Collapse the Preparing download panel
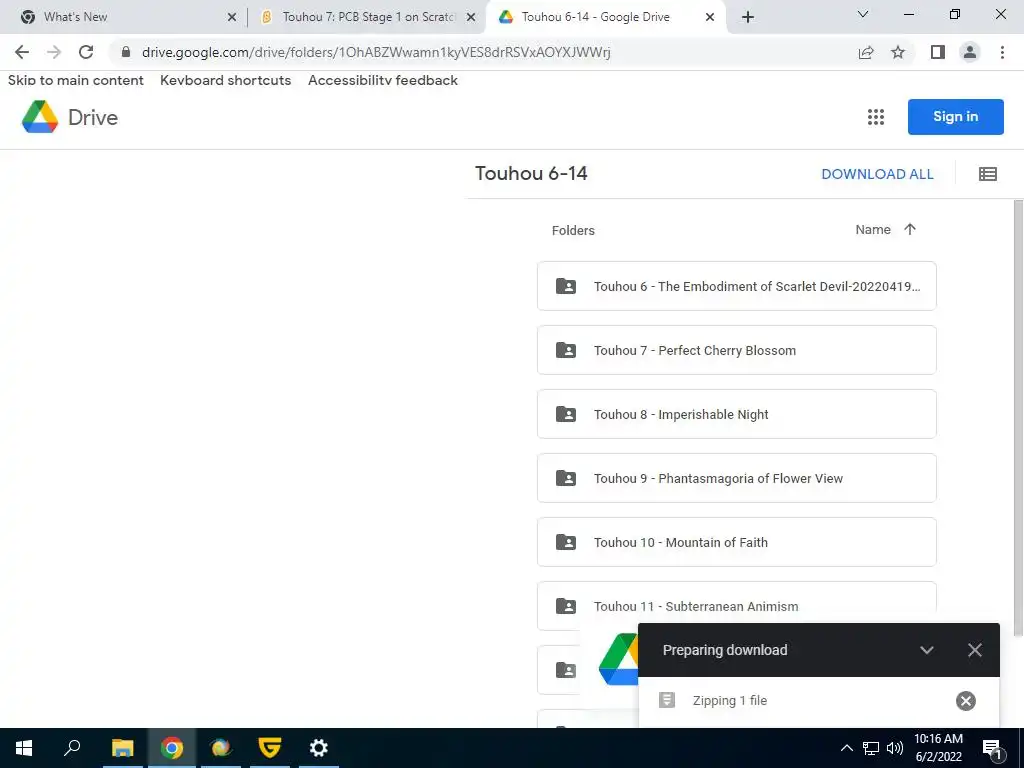The width and height of the screenshot is (1024, 768). tap(926, 650)
